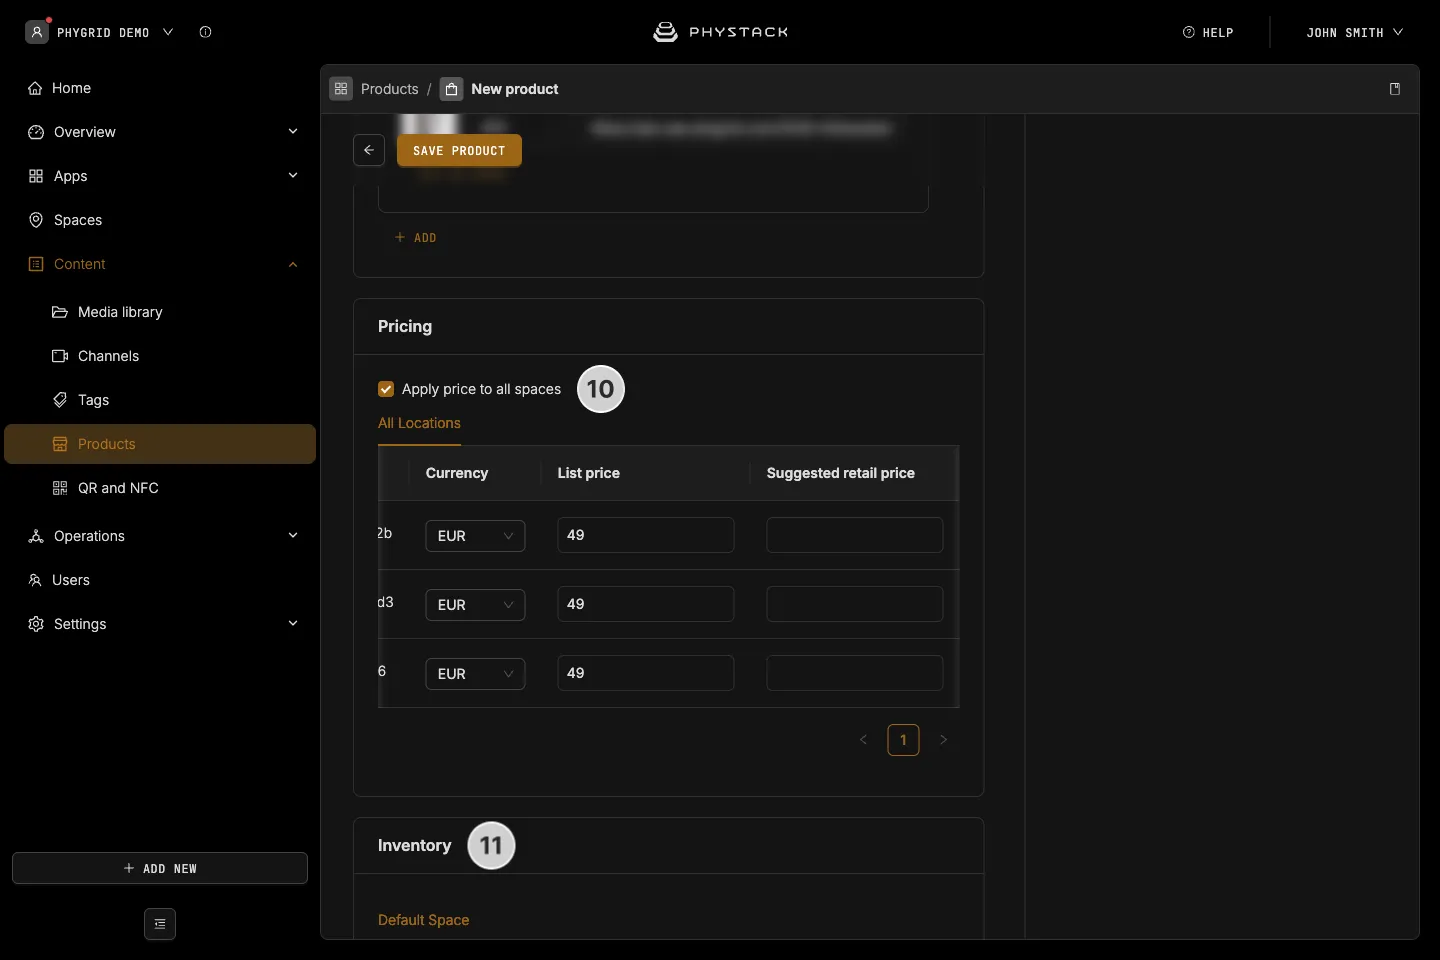Click the Home icon in the sidebar

pos(35,88)
